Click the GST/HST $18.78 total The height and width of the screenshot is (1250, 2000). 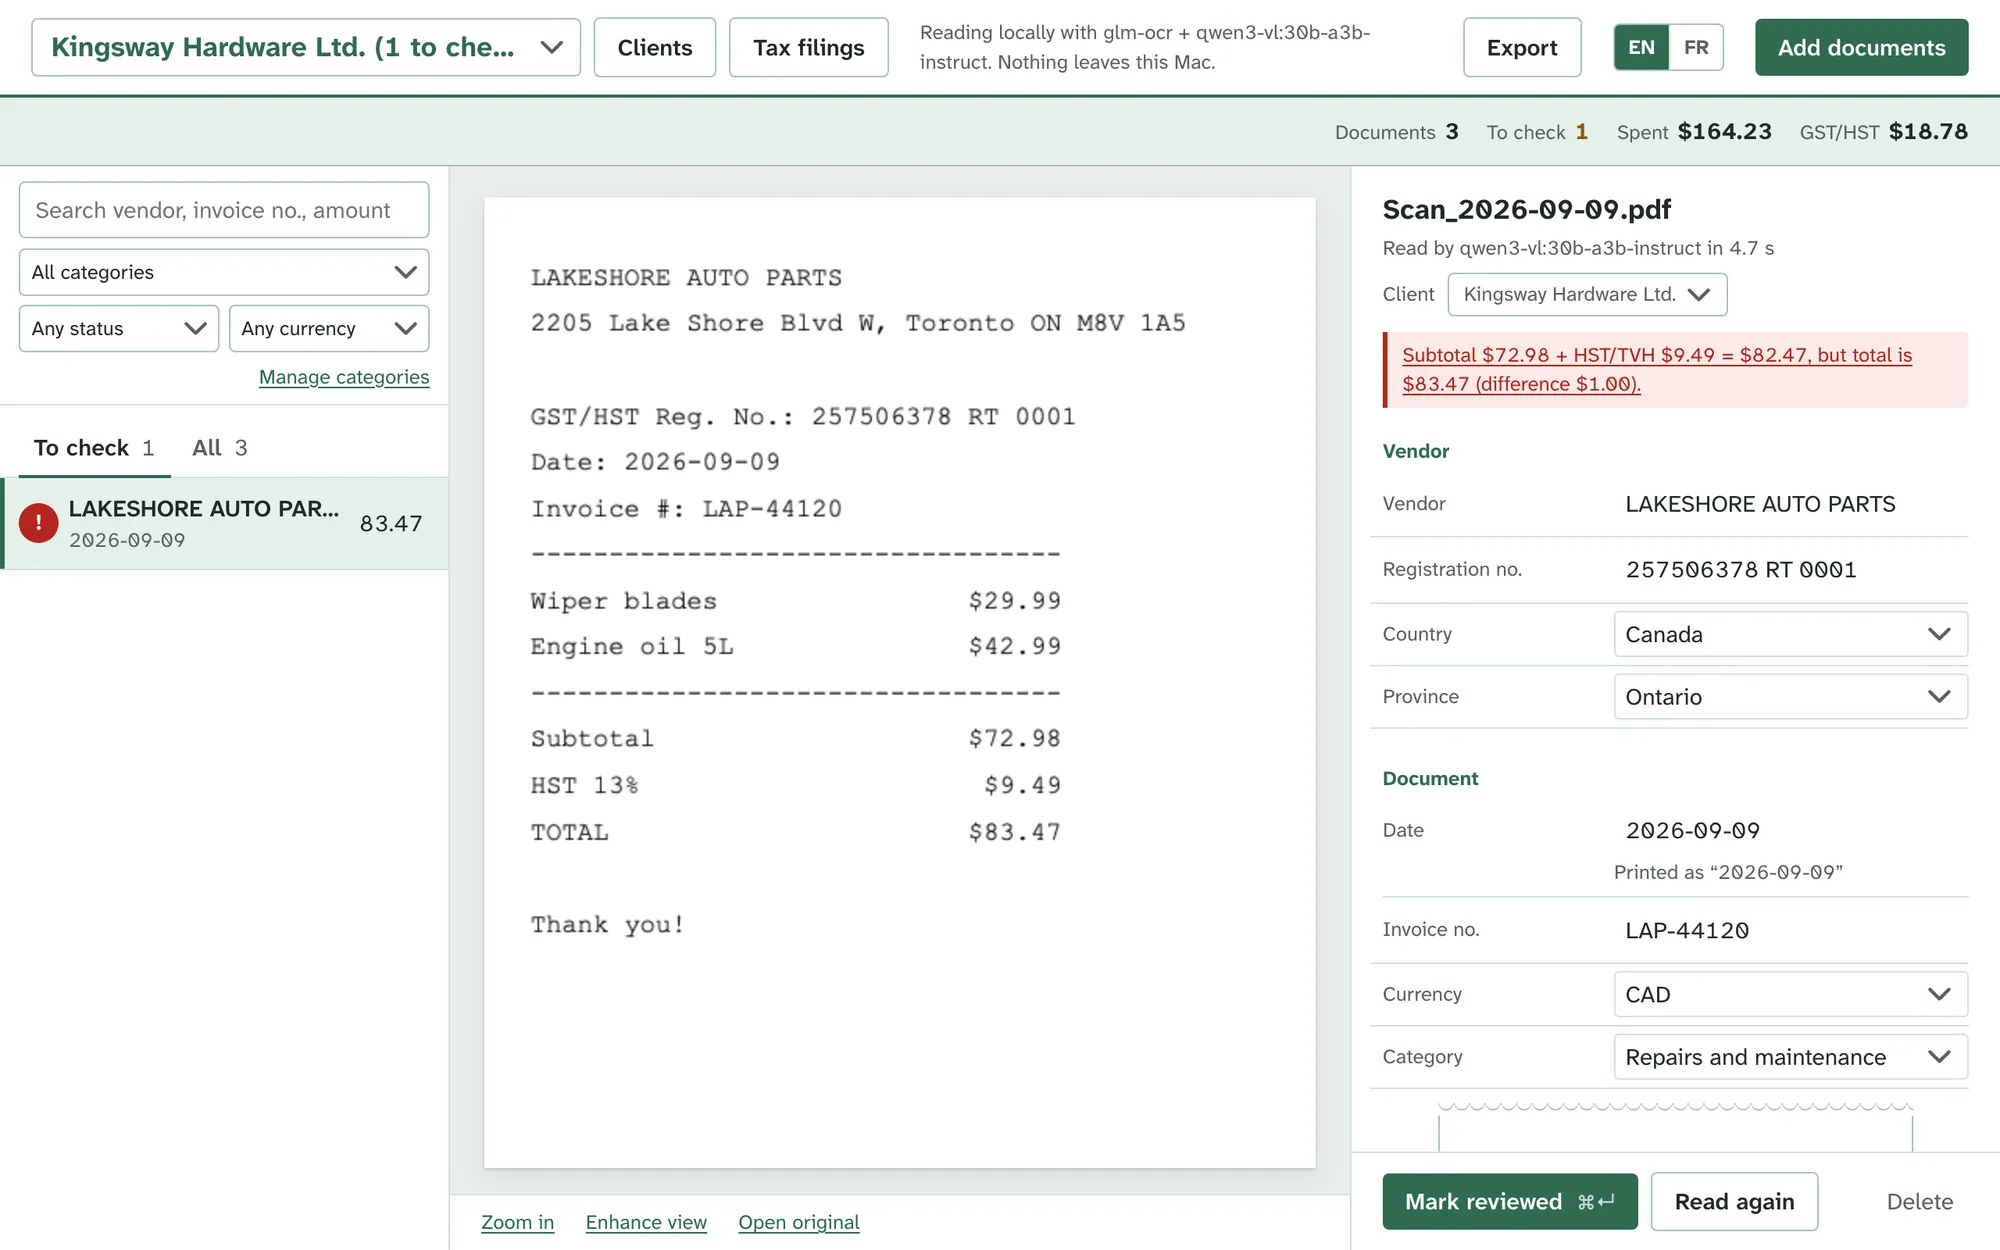(1883, 132)
